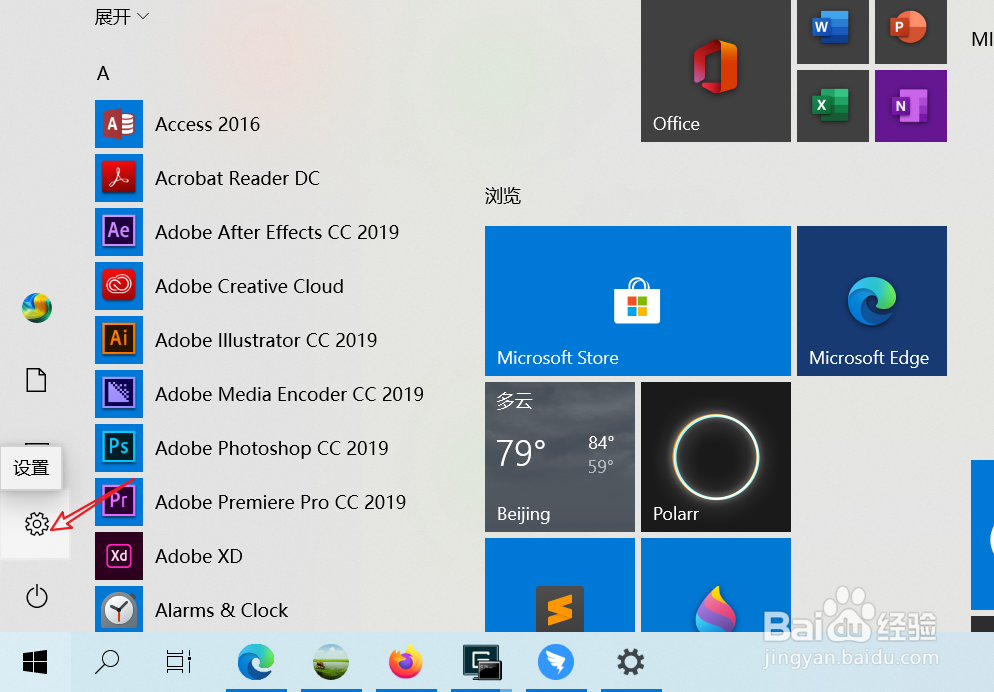Screen dimensions: 994x692
Task: Click the letter A group header
Action: point(103,74)
